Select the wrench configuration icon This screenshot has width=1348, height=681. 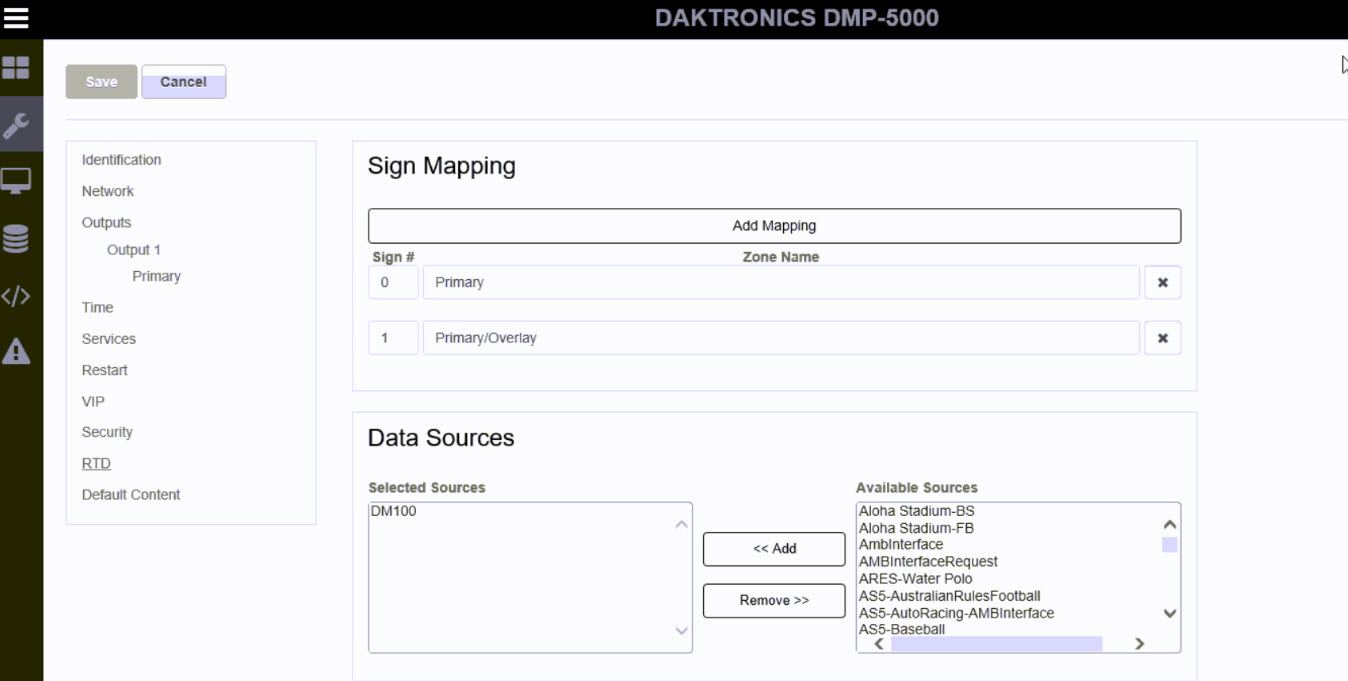pyautogui.click(x=16, y=125)
